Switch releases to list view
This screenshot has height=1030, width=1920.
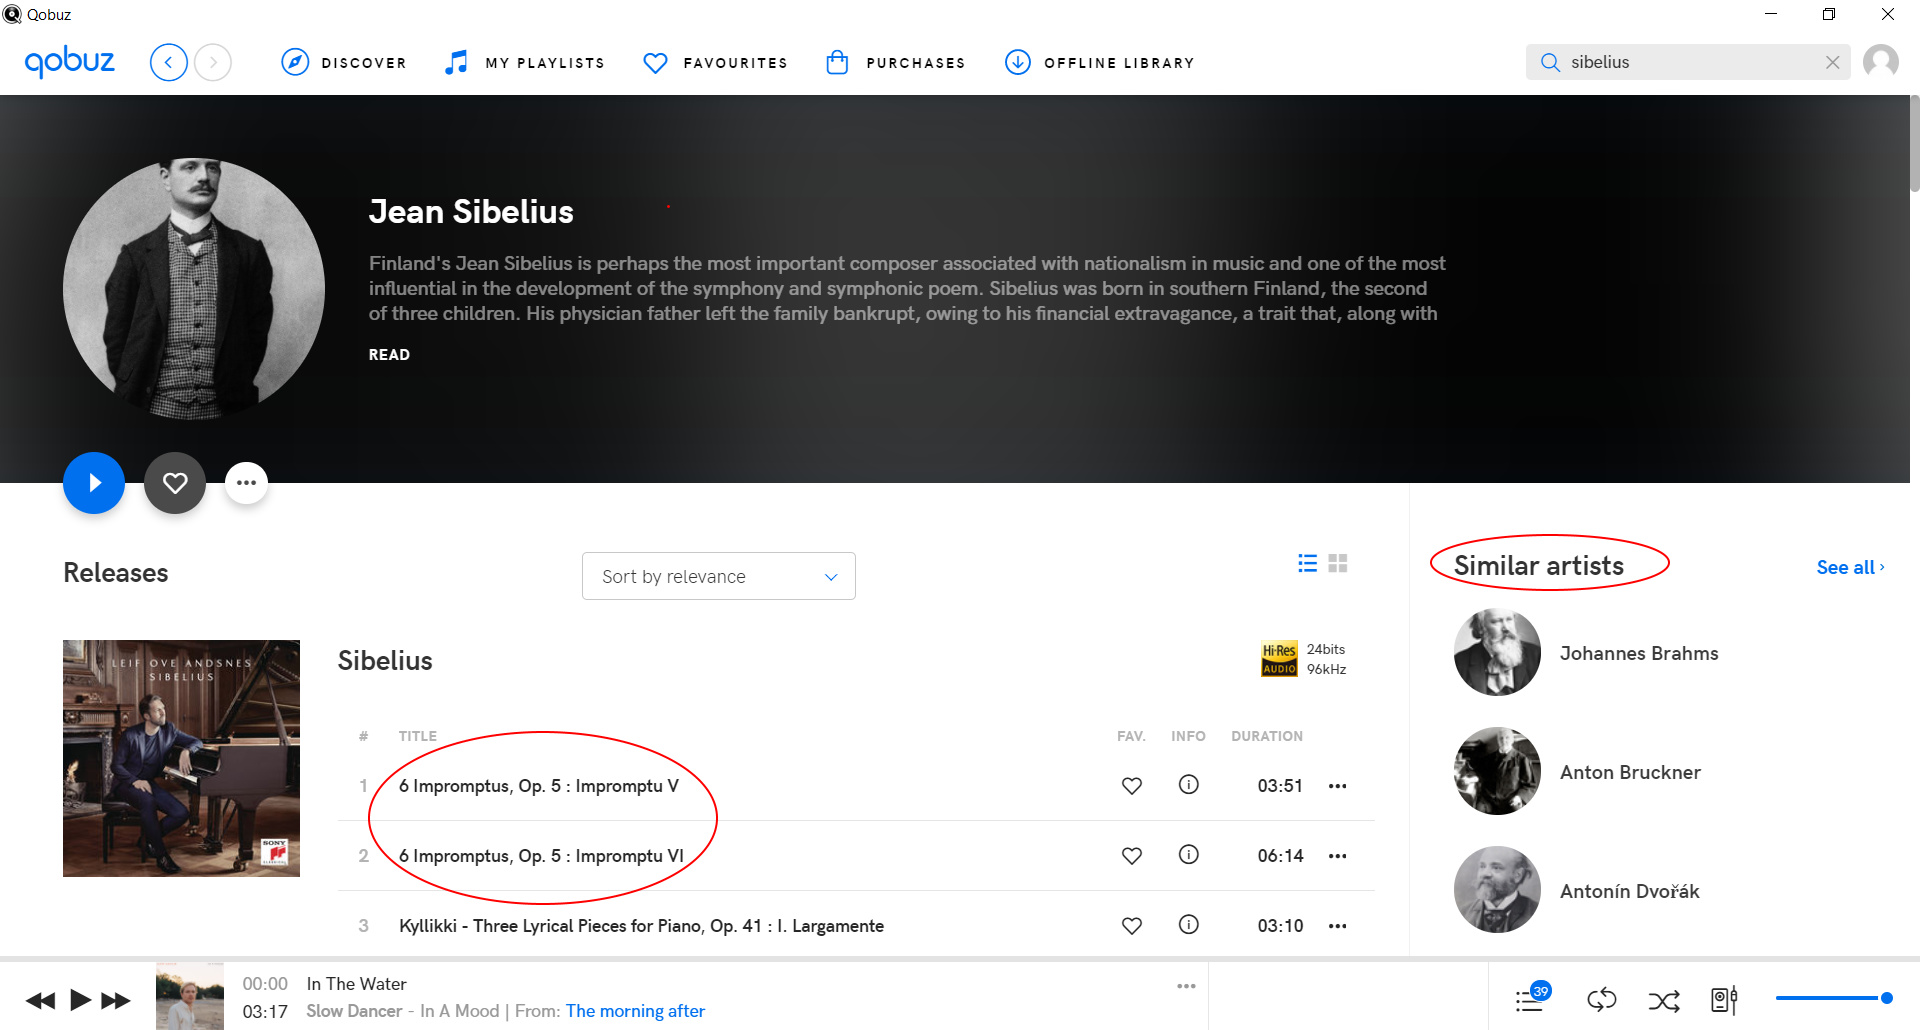pos(1307,563)
